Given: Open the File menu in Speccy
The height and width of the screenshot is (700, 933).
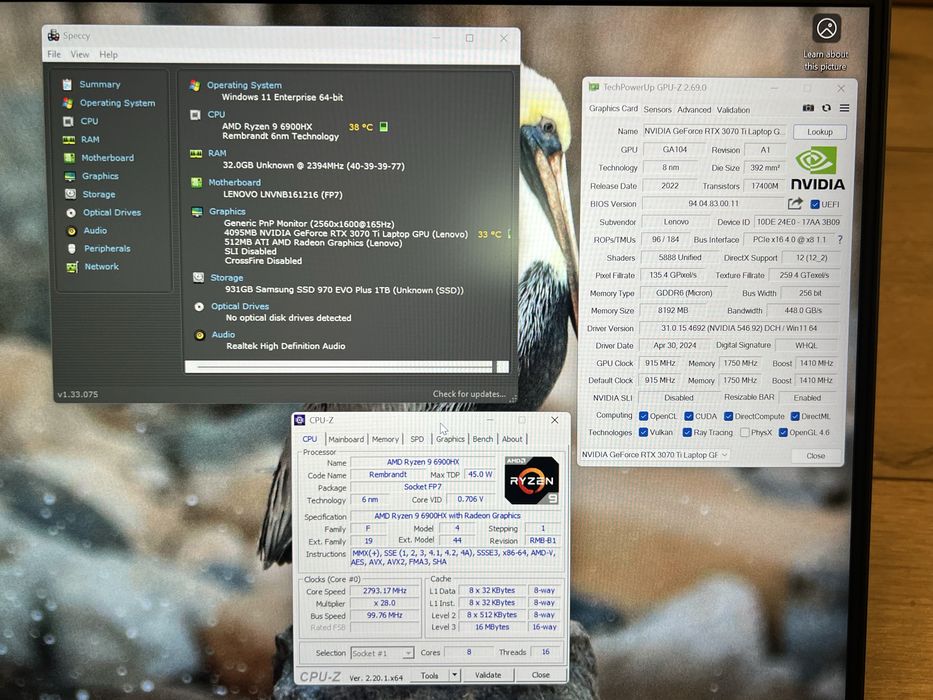Looking at the screenshot, I should point(54,54).
